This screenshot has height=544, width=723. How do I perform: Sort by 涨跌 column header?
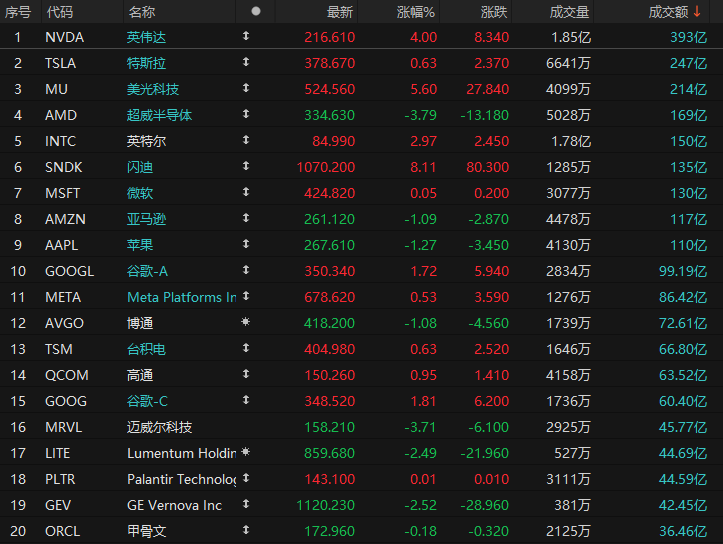[494, 12]
